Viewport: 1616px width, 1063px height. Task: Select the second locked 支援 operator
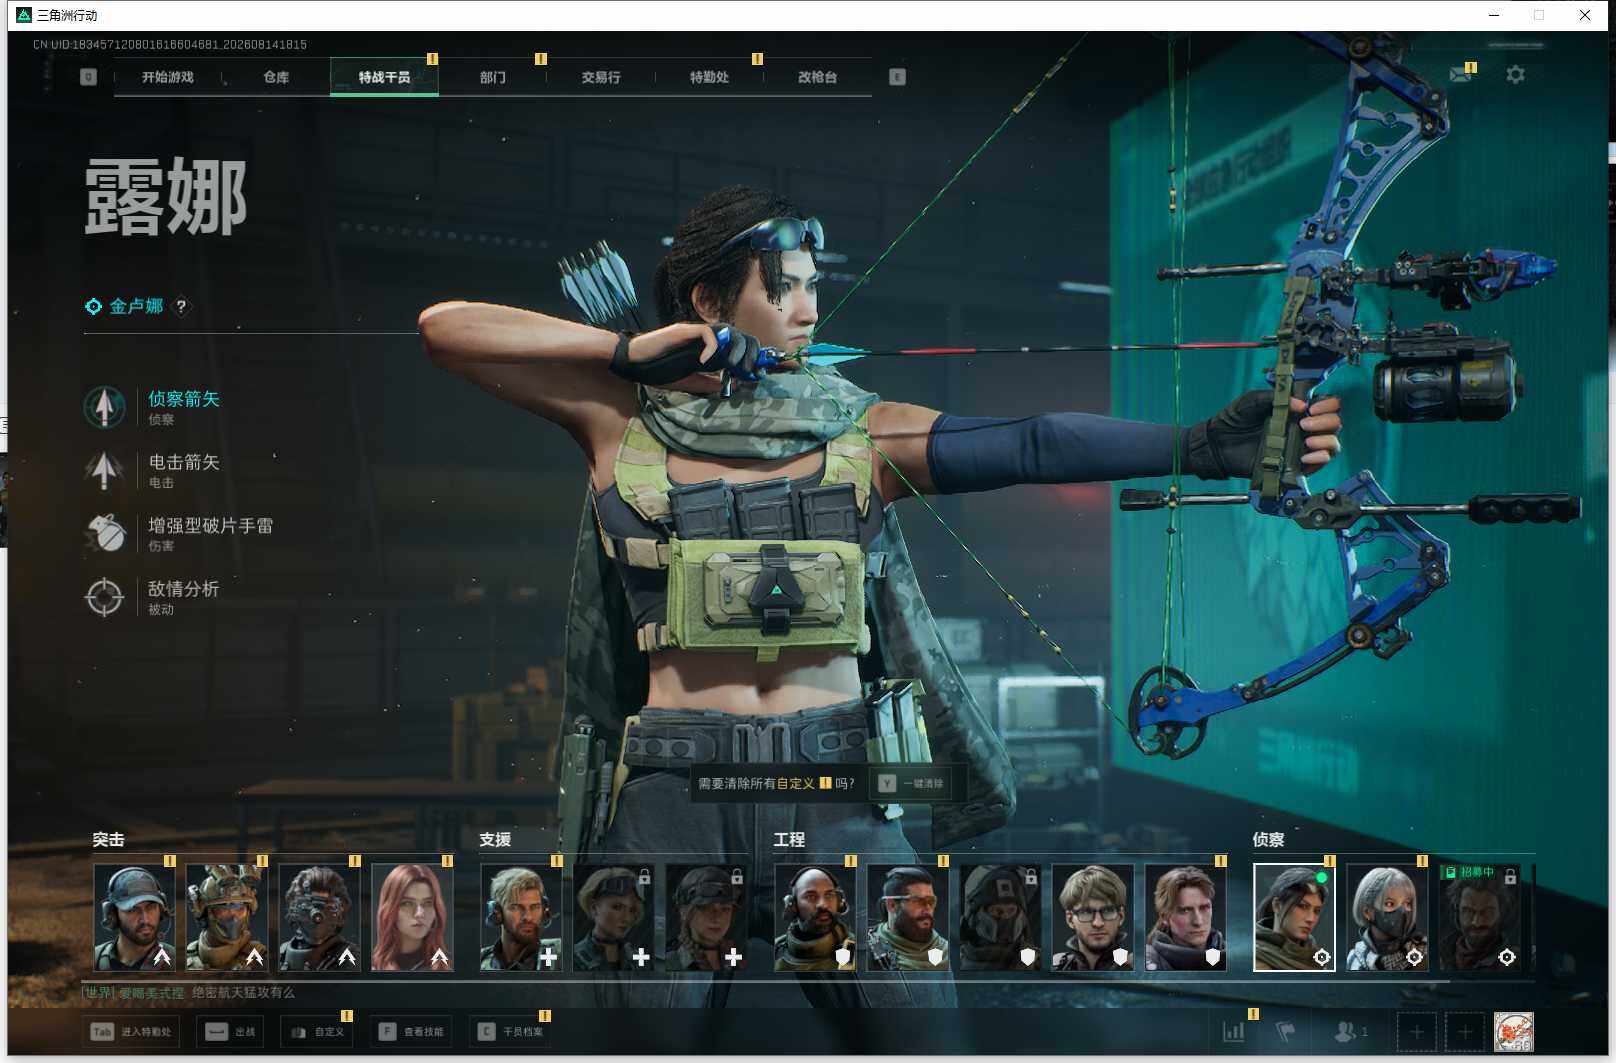[706, 918]
